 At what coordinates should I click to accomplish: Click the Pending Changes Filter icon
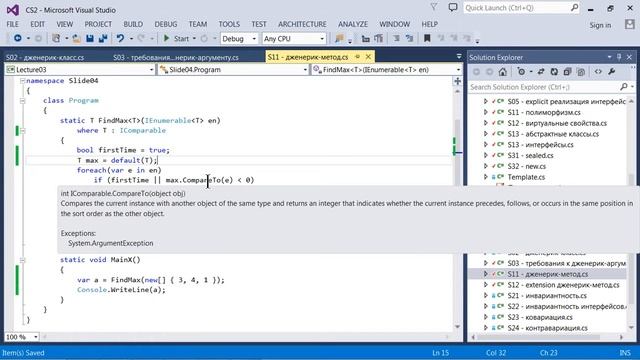(521, 72)
